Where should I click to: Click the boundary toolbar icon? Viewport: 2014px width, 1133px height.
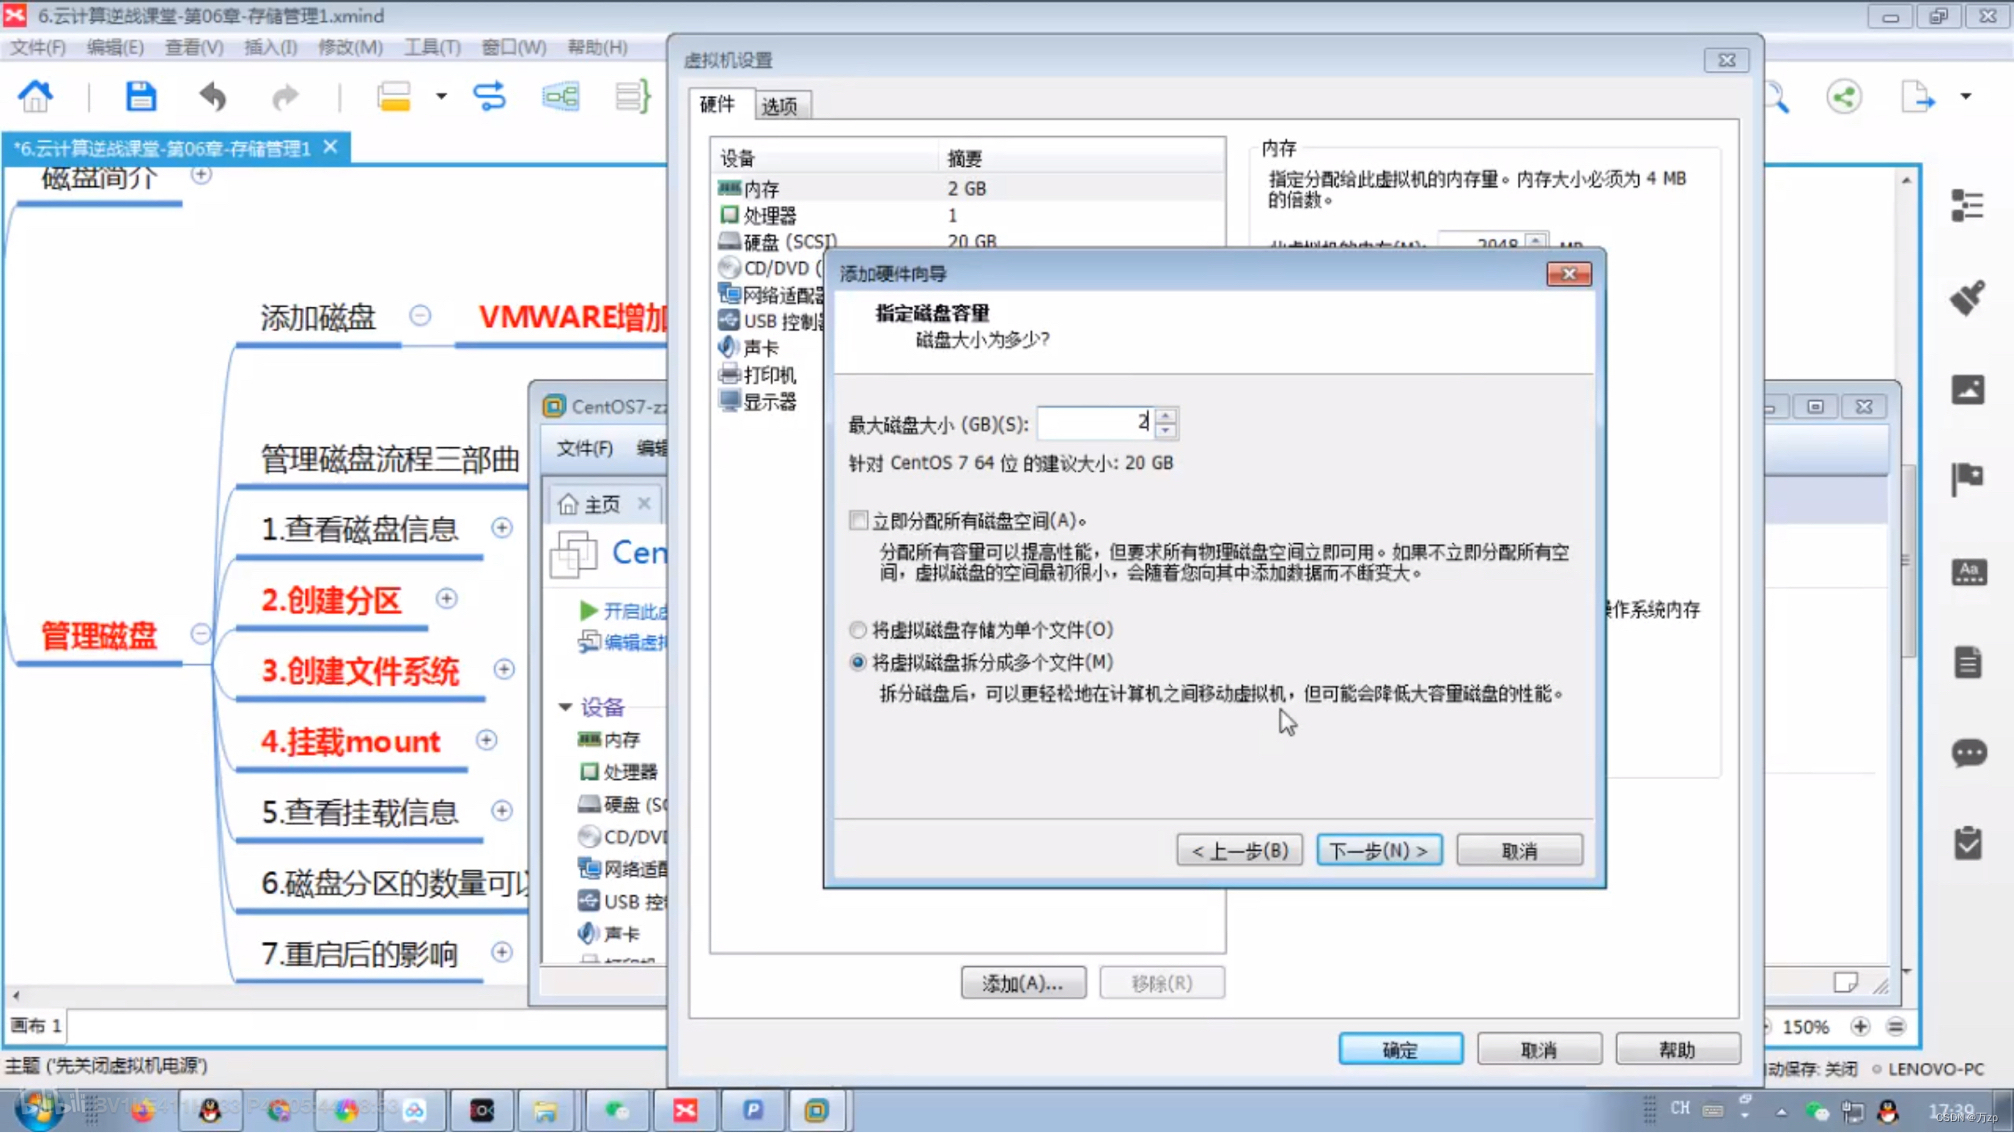(x=560, y=97)
